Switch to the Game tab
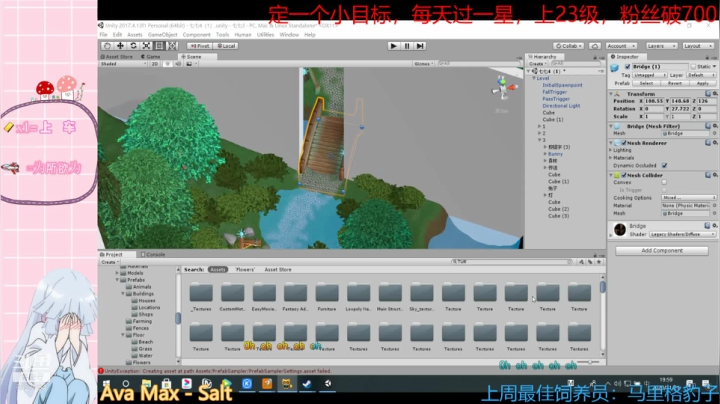The height and width of the screenshot is (404, 720). (151, 56)
